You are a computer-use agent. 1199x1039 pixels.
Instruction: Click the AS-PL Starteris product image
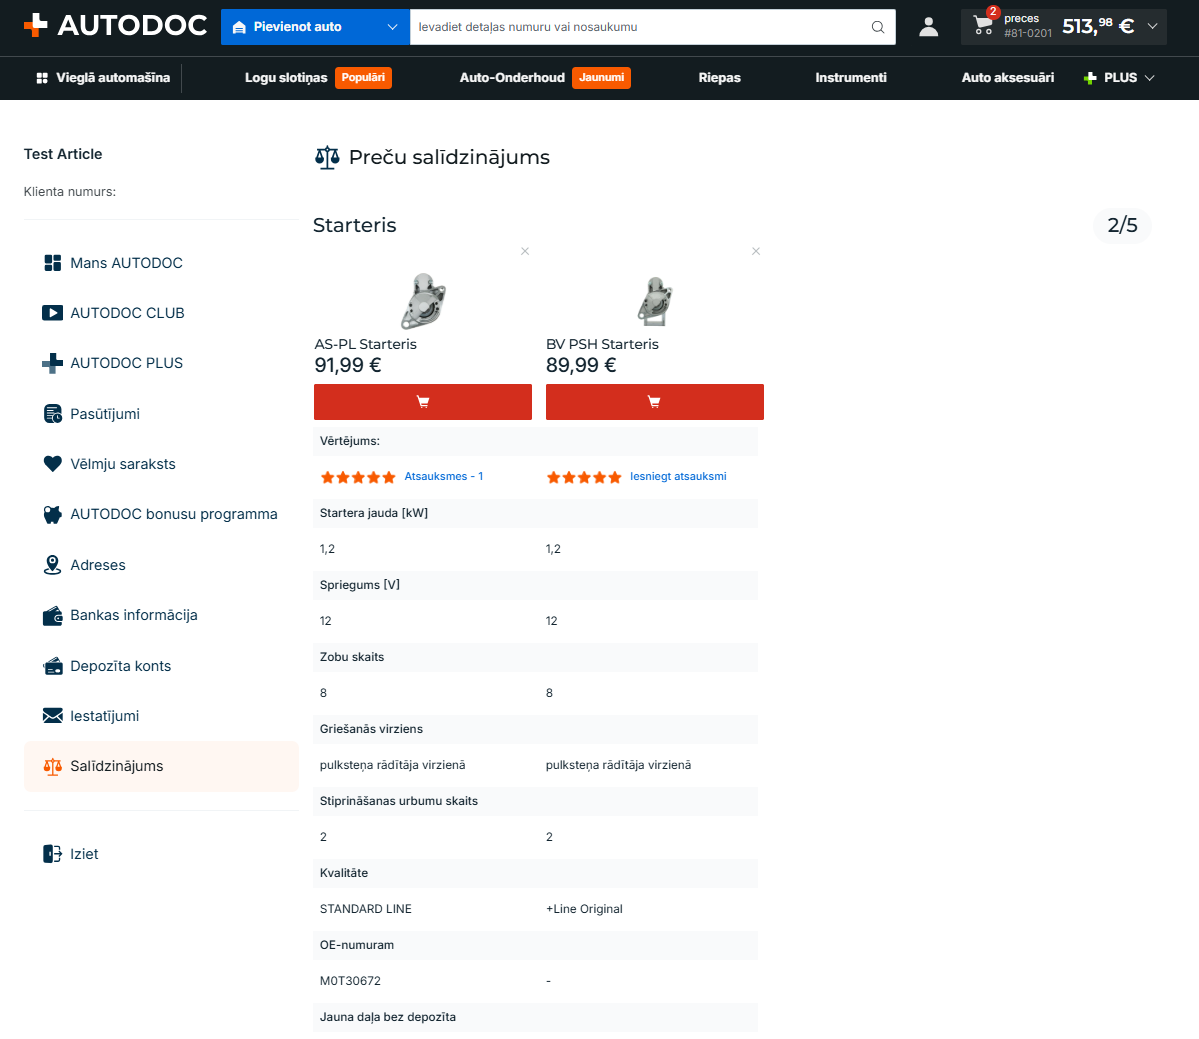(423, 300)
